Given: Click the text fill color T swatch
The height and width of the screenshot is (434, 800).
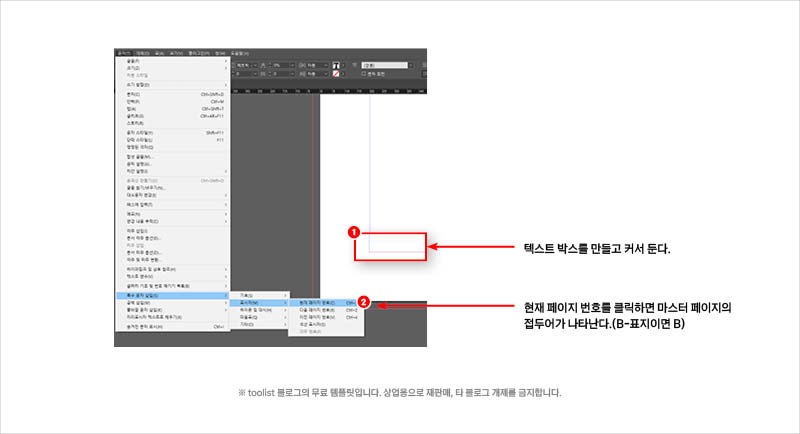Looking at the screenshot, I should coord(336,65).
